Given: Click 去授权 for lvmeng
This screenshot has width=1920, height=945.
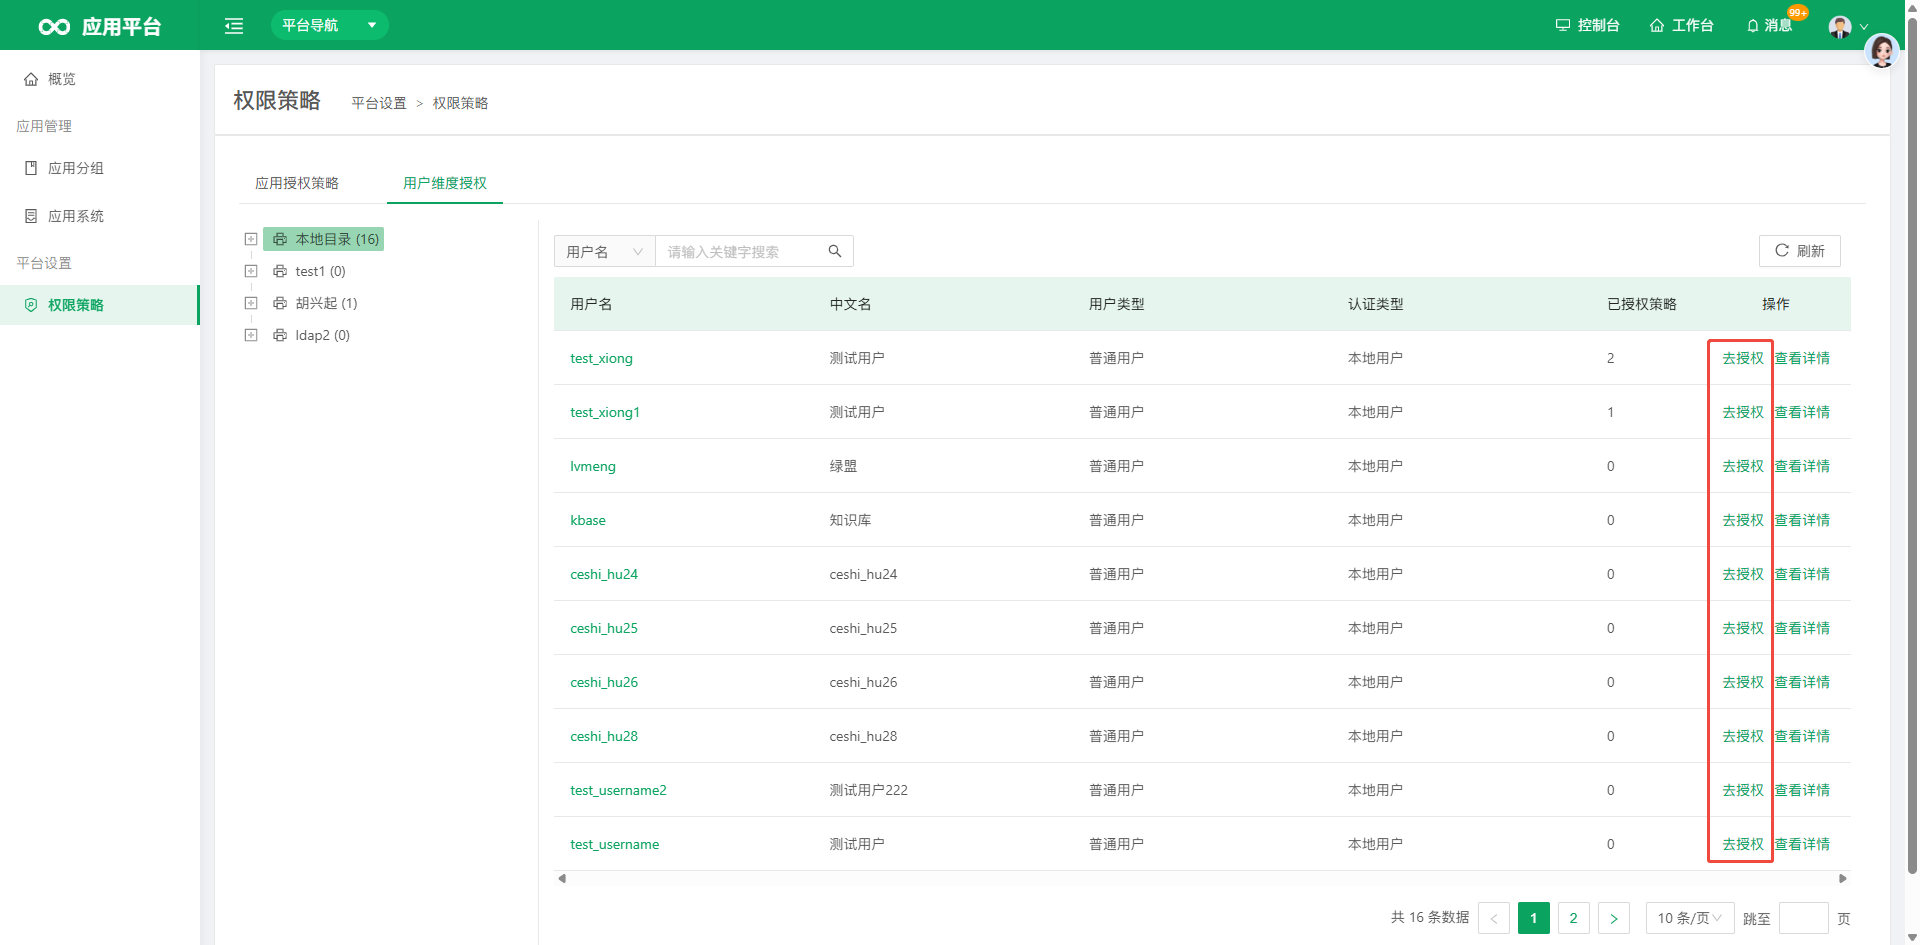Looking at the screenshot, I should point(1743,466).
